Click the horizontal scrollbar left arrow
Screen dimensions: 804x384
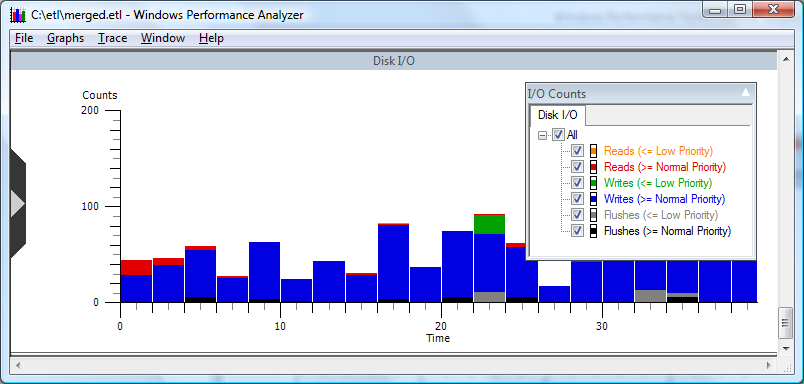(x=18, y=366)
